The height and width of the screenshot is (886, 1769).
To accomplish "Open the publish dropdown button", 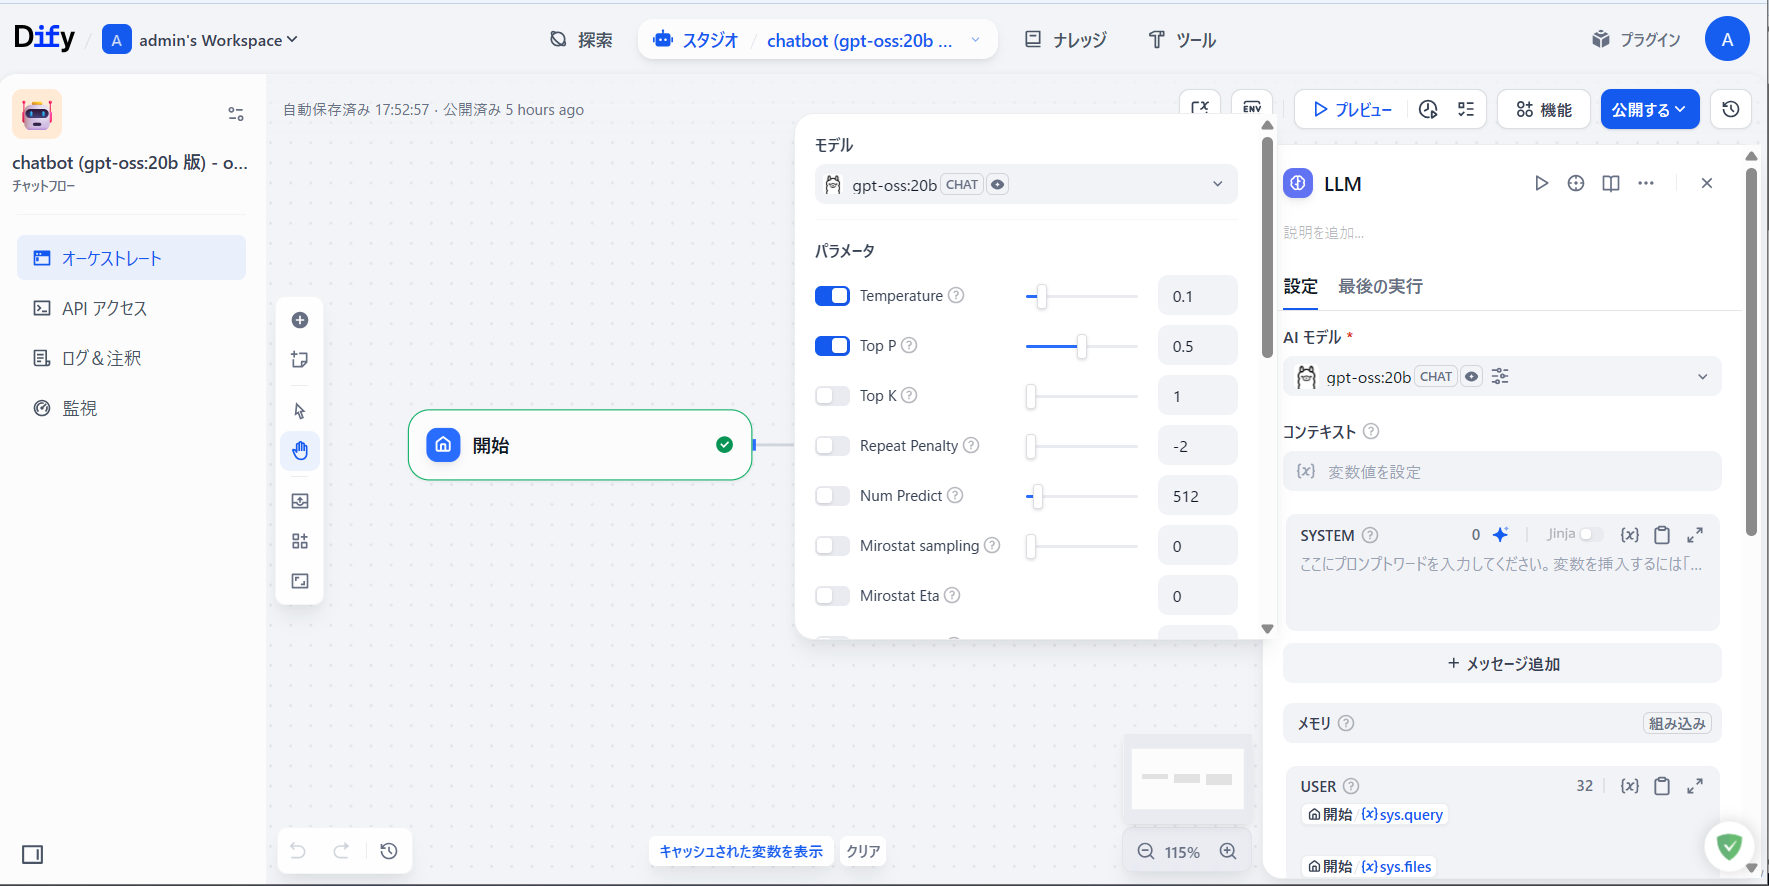I will coord(1650,109).
